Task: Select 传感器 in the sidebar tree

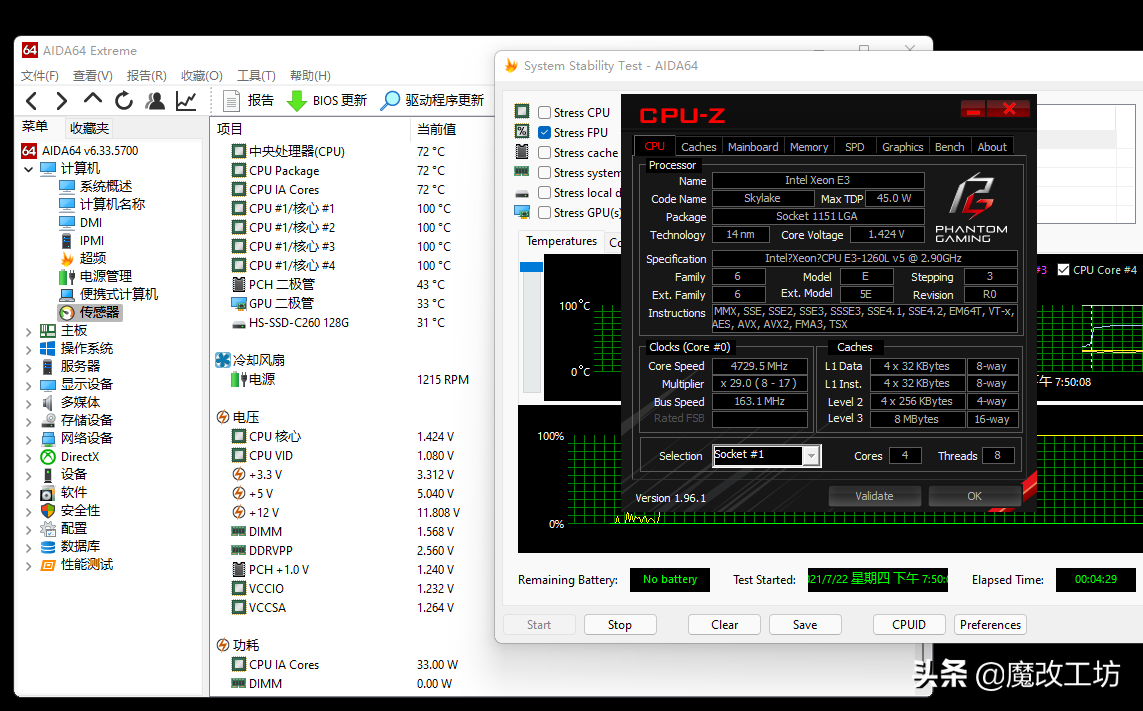Action: pos(99,313)
